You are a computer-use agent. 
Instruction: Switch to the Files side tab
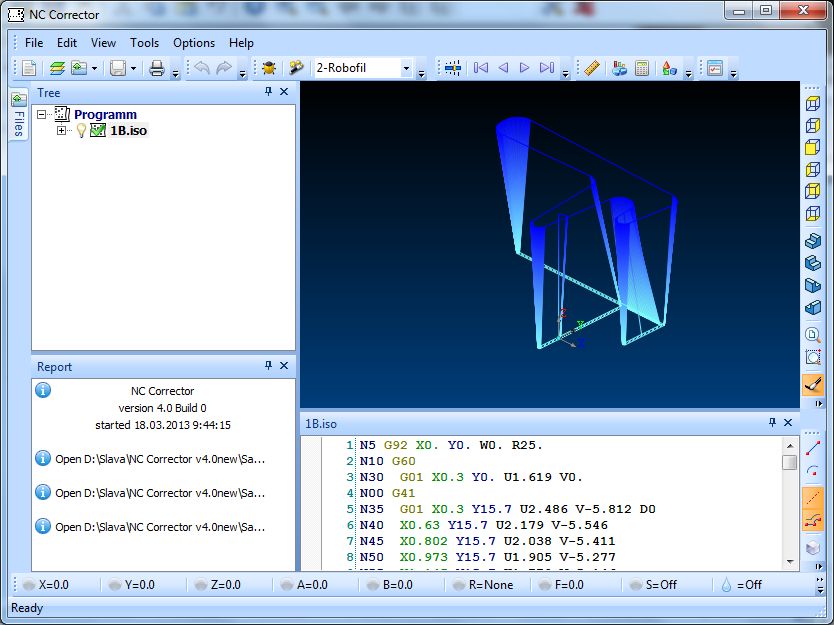click(x=19, y=115)
